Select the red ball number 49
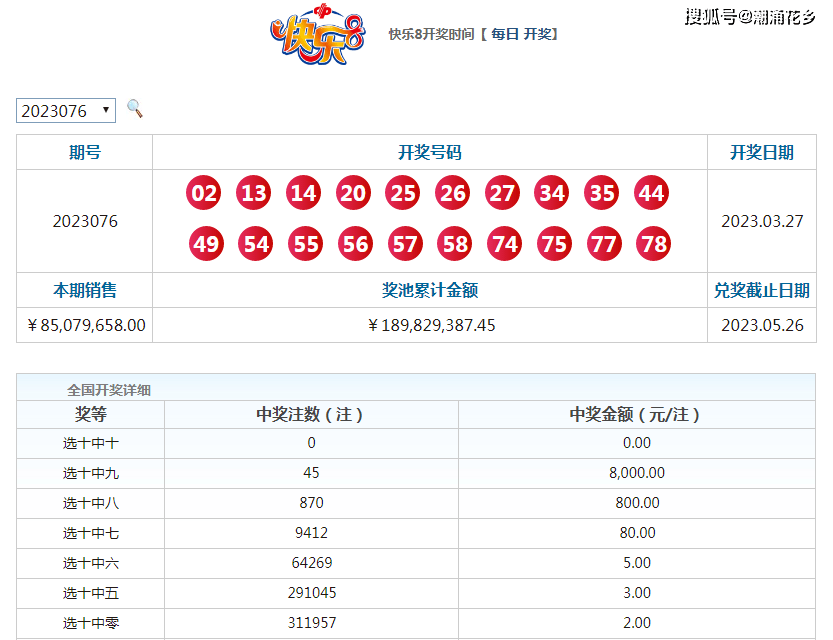This screenshot has width=833, height=640. 206,244
